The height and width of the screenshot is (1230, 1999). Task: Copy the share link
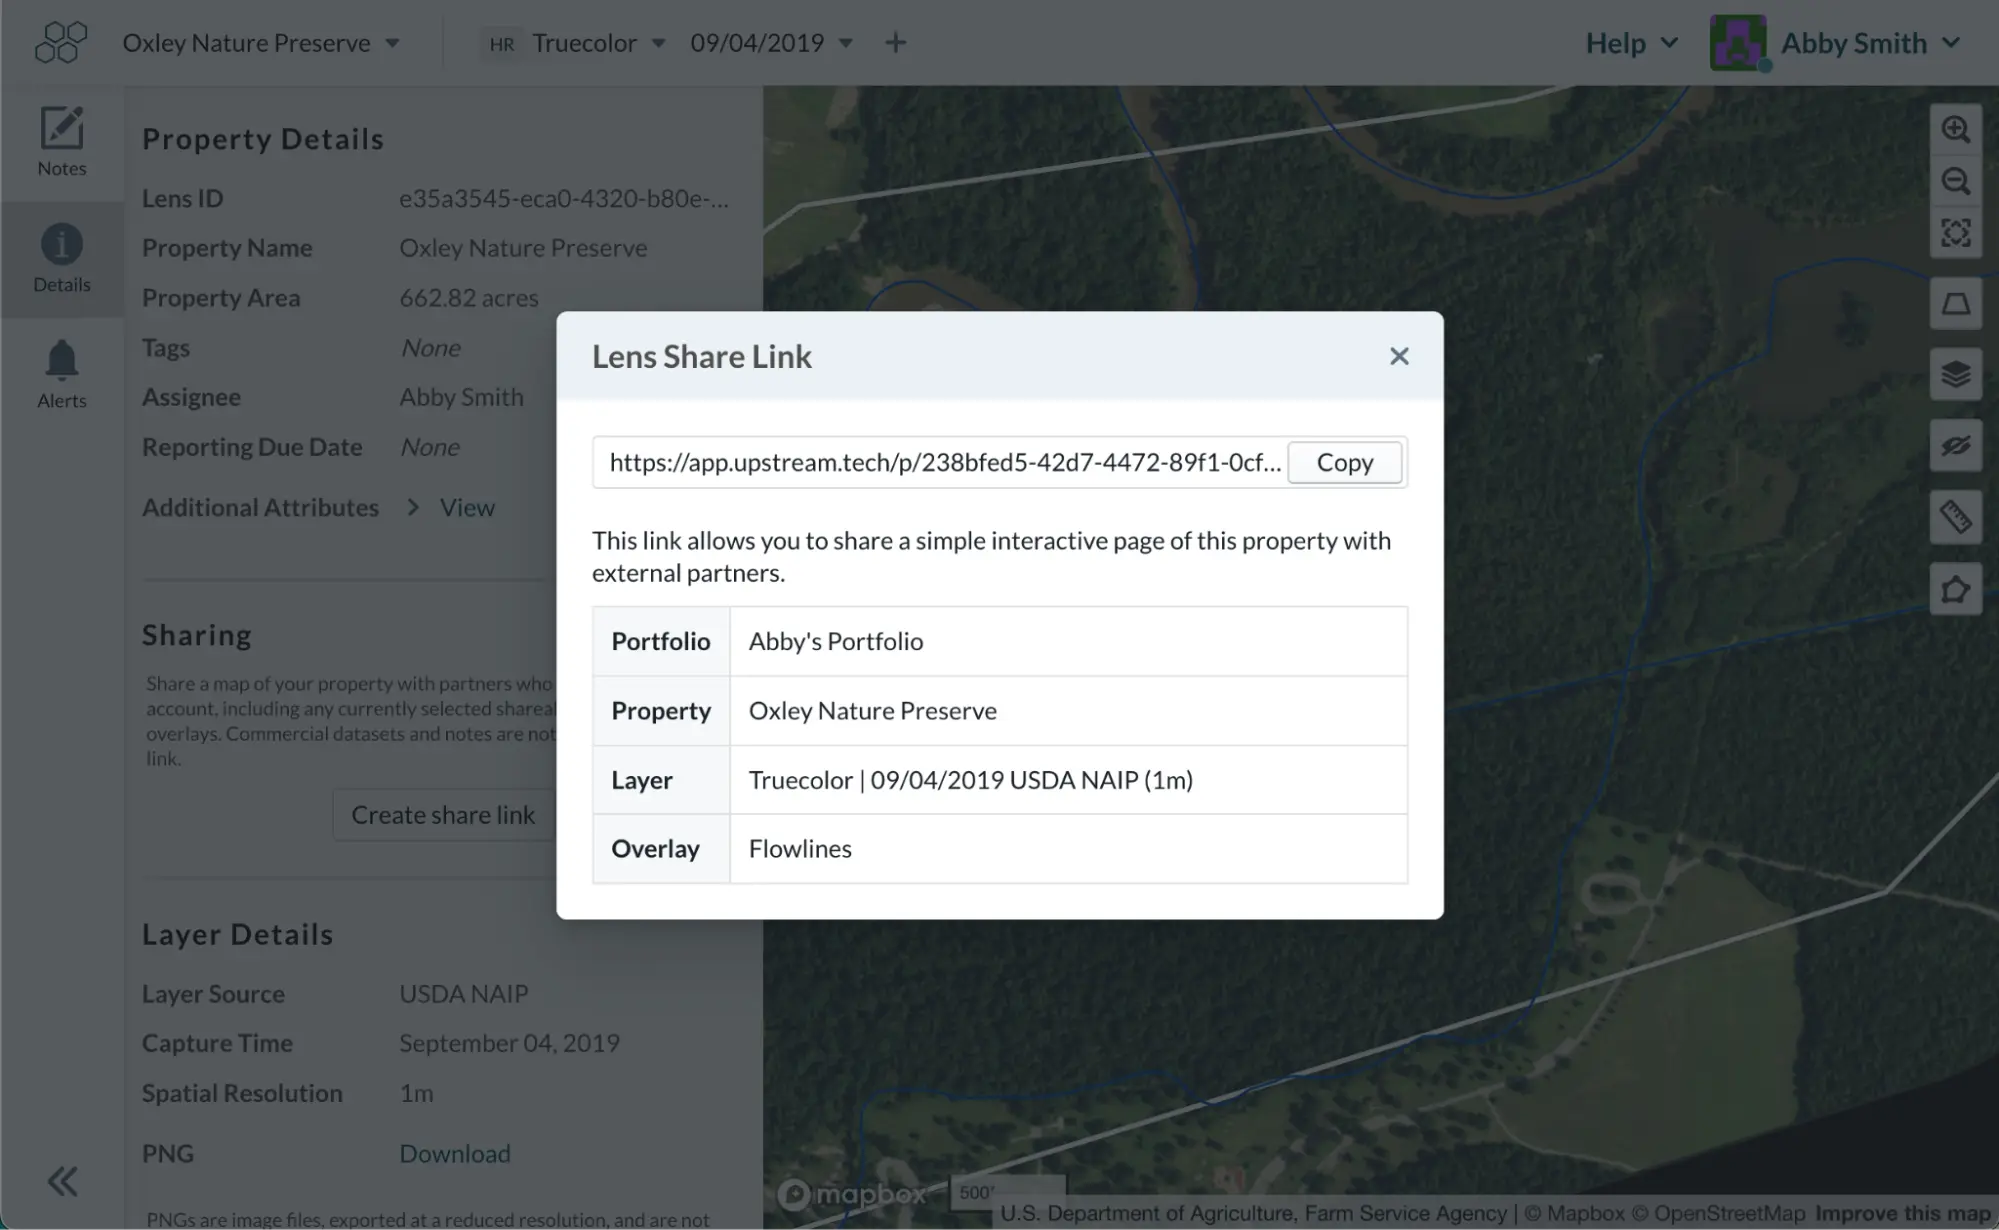1345,462
